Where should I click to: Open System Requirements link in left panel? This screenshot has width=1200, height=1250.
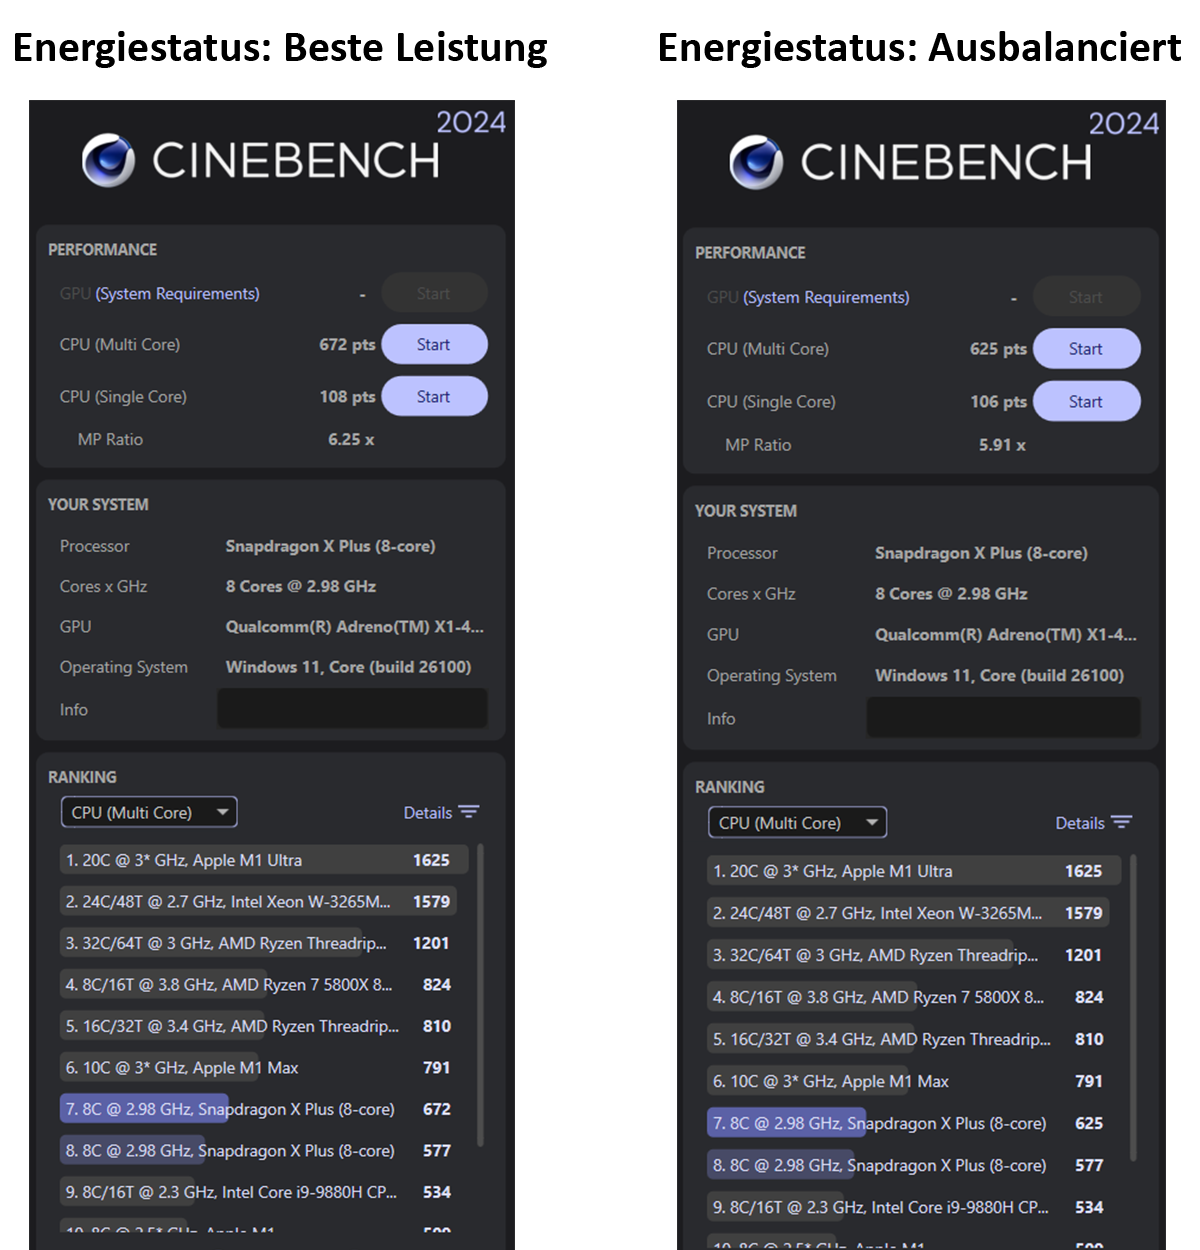click(x=177, y=293)
